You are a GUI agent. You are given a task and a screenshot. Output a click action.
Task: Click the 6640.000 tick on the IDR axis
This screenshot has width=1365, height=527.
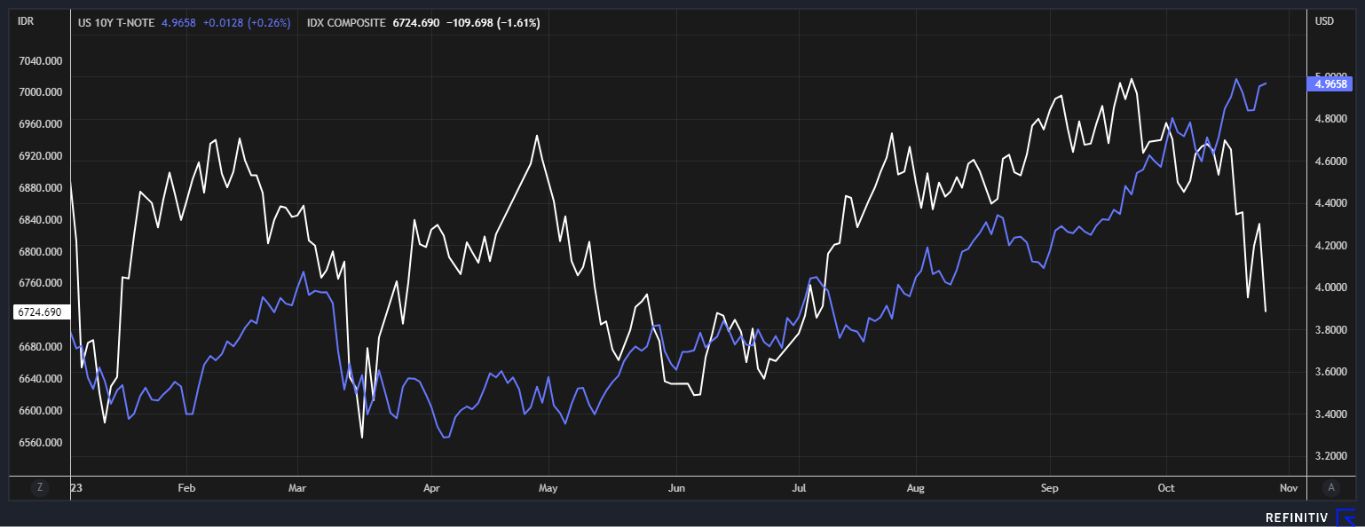pos(40,379)
